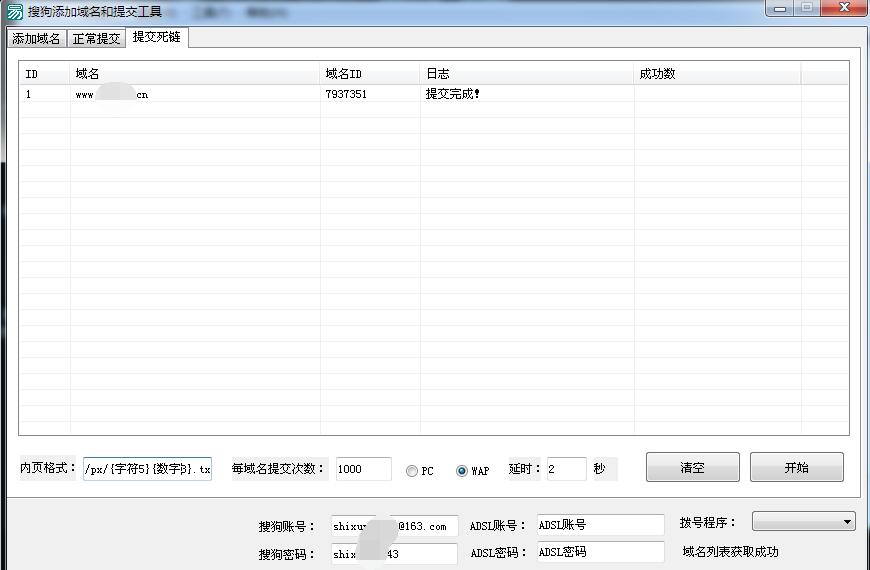The image size is (870, 570).
Task: Click the Sogou app icon in title bar
Action: (15, 11)
